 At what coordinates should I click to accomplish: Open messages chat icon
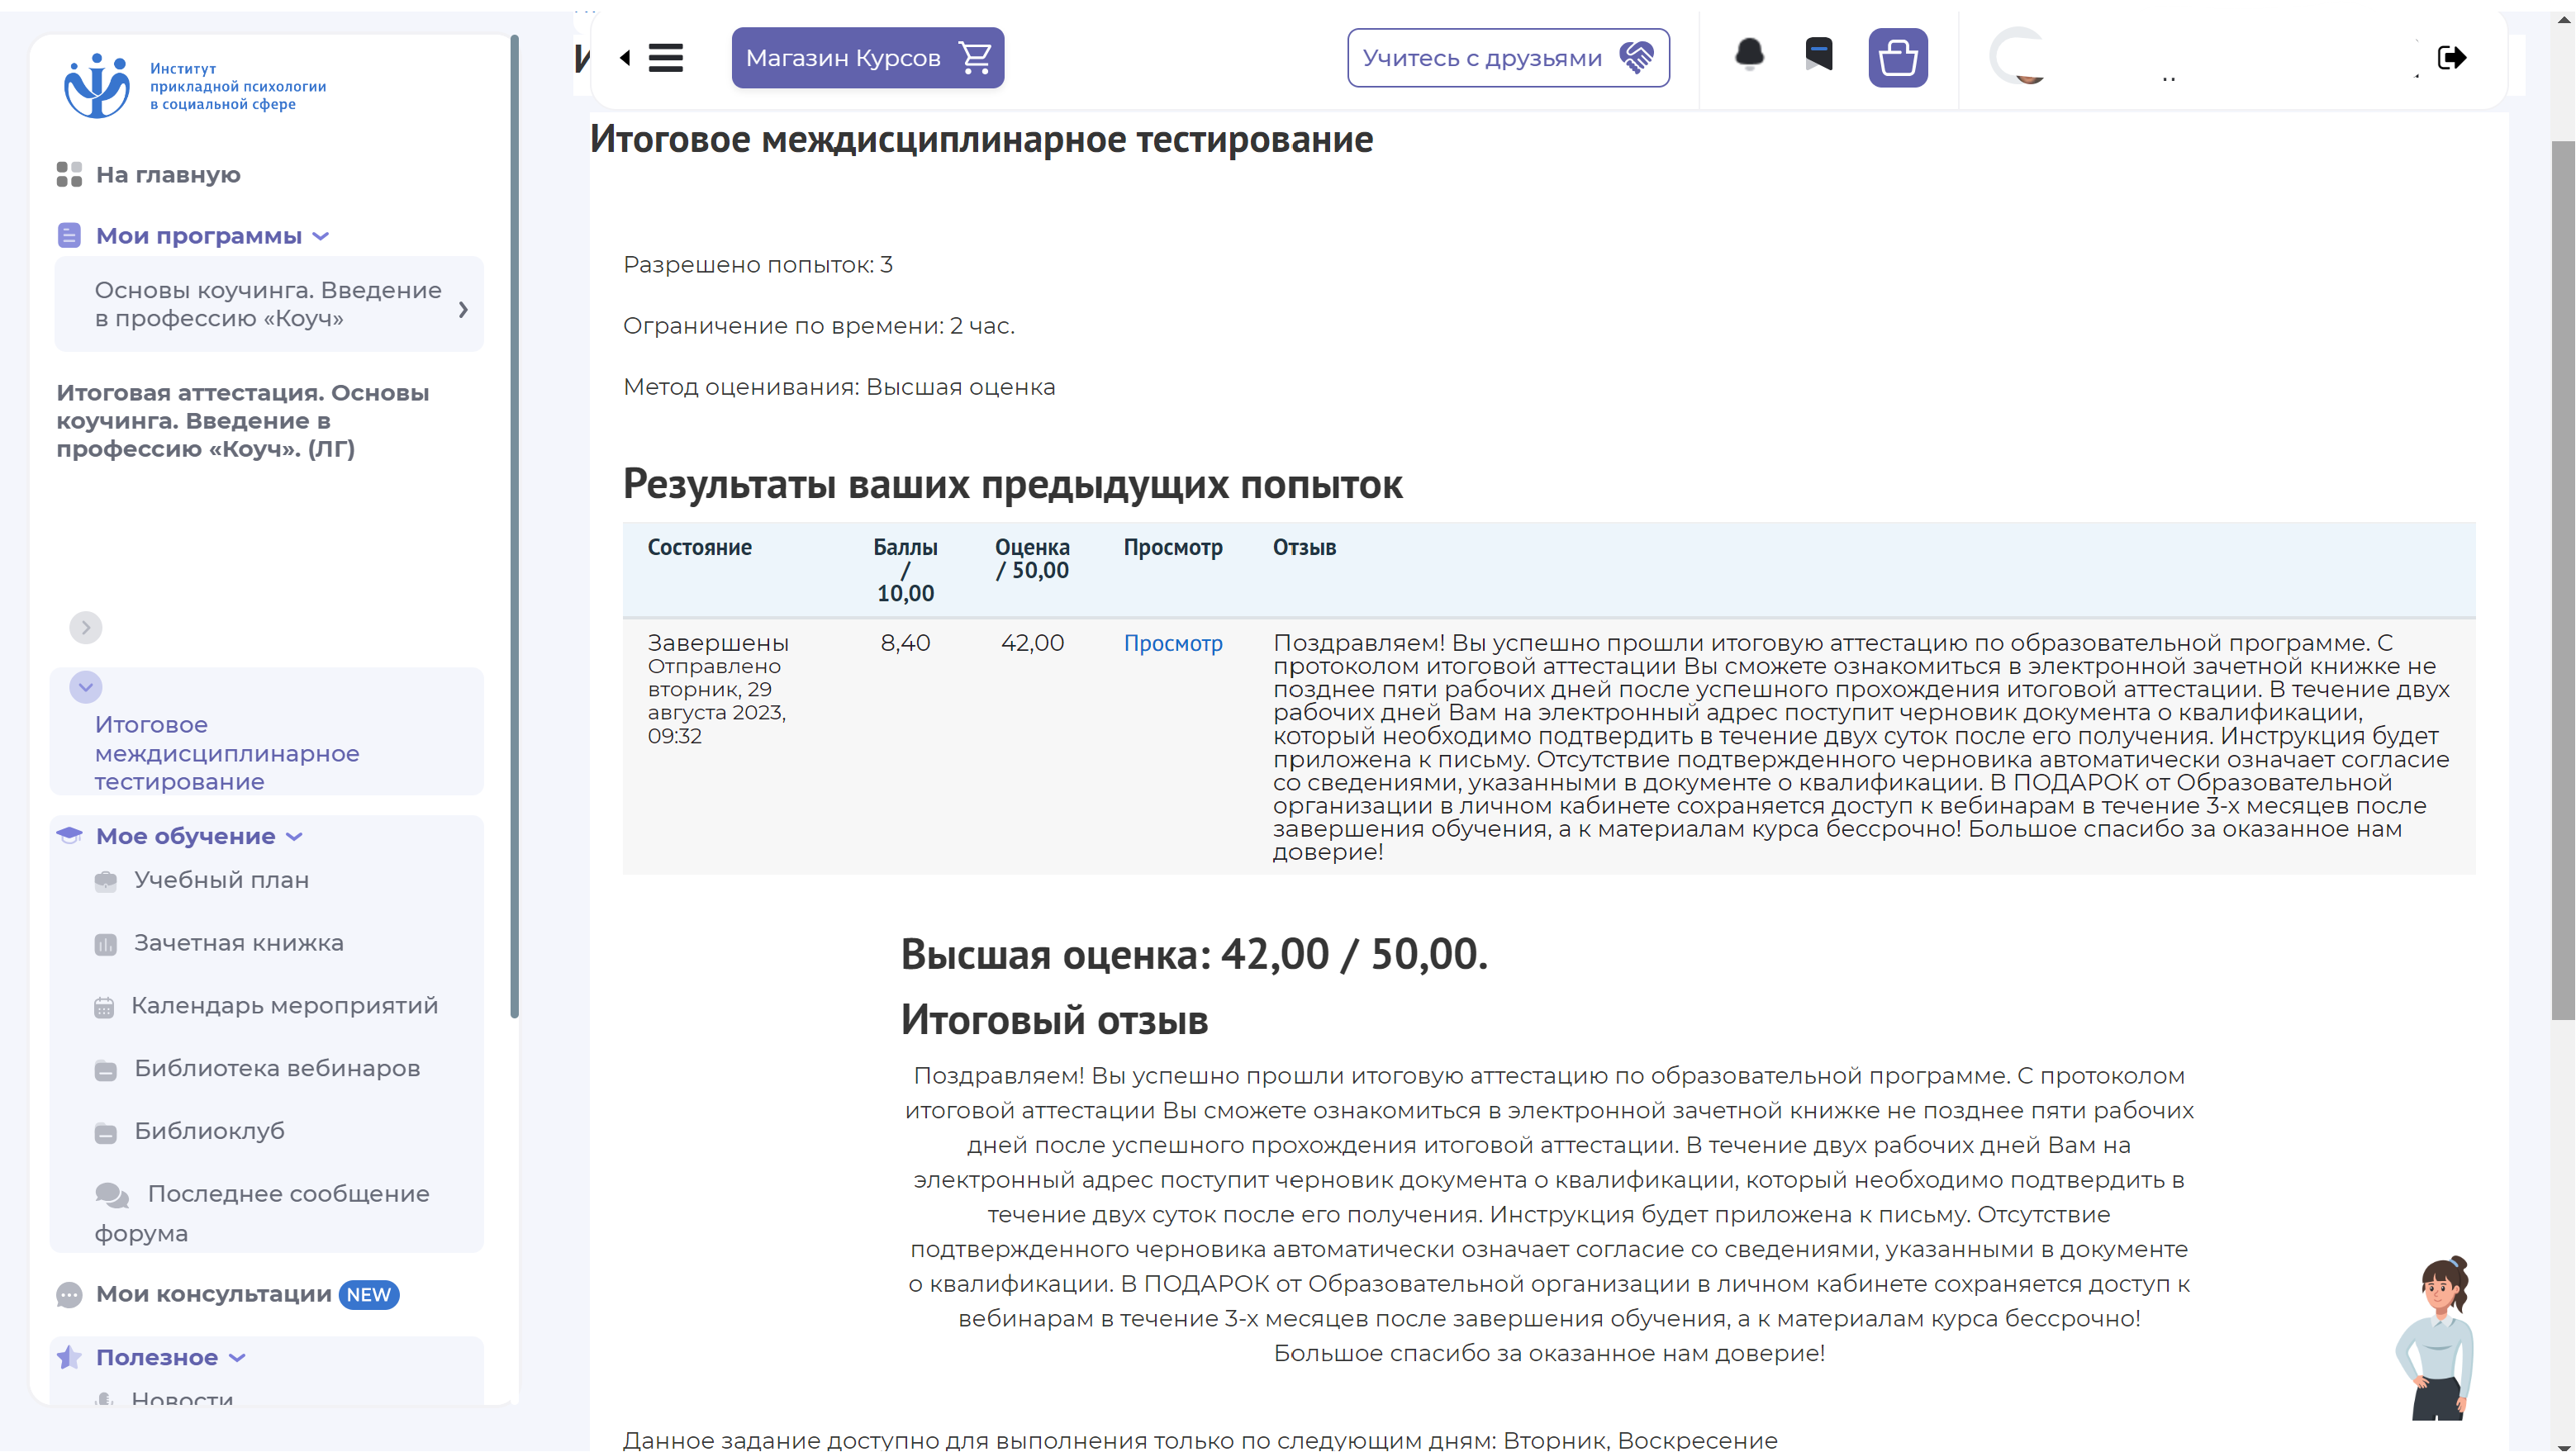pyautogui.click(x=1819, y=54)
